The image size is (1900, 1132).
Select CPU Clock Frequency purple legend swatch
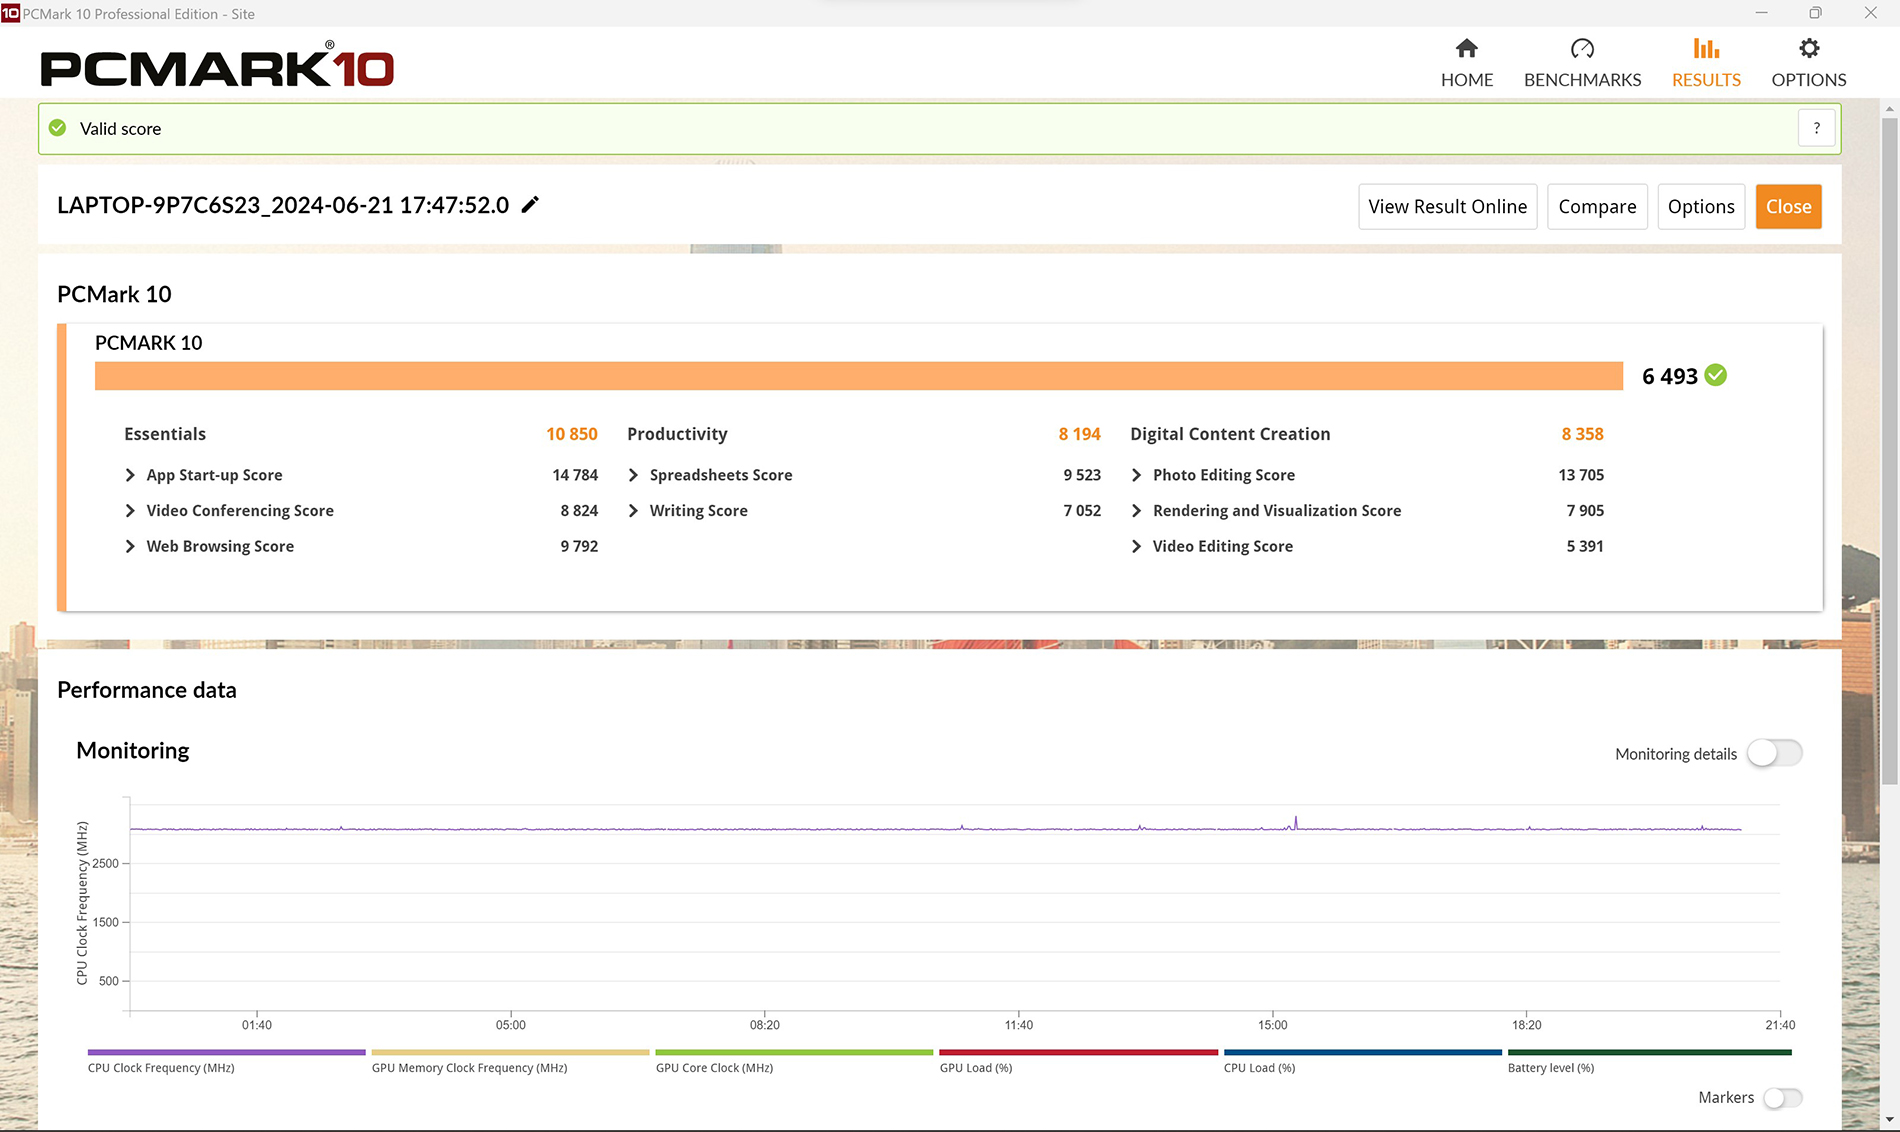click(226, 1052)
